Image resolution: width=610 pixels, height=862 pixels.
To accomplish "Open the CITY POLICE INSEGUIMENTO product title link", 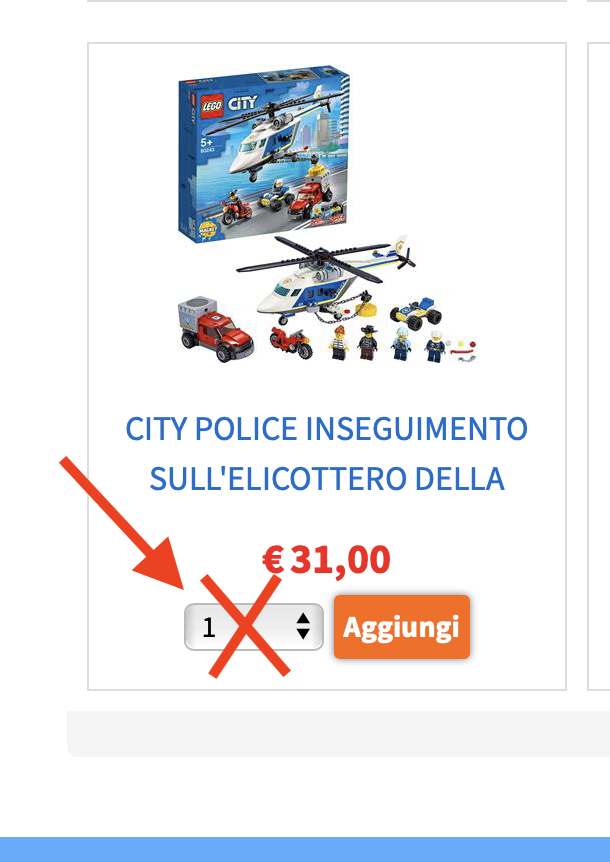I will coord(326,429).
